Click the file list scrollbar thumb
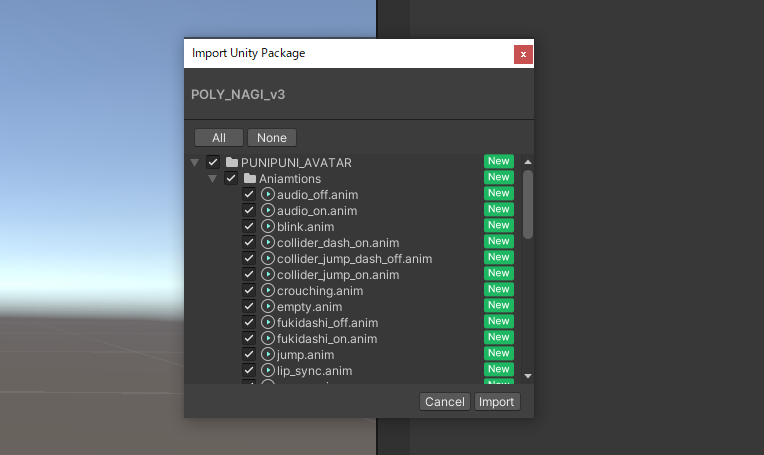 528,205
